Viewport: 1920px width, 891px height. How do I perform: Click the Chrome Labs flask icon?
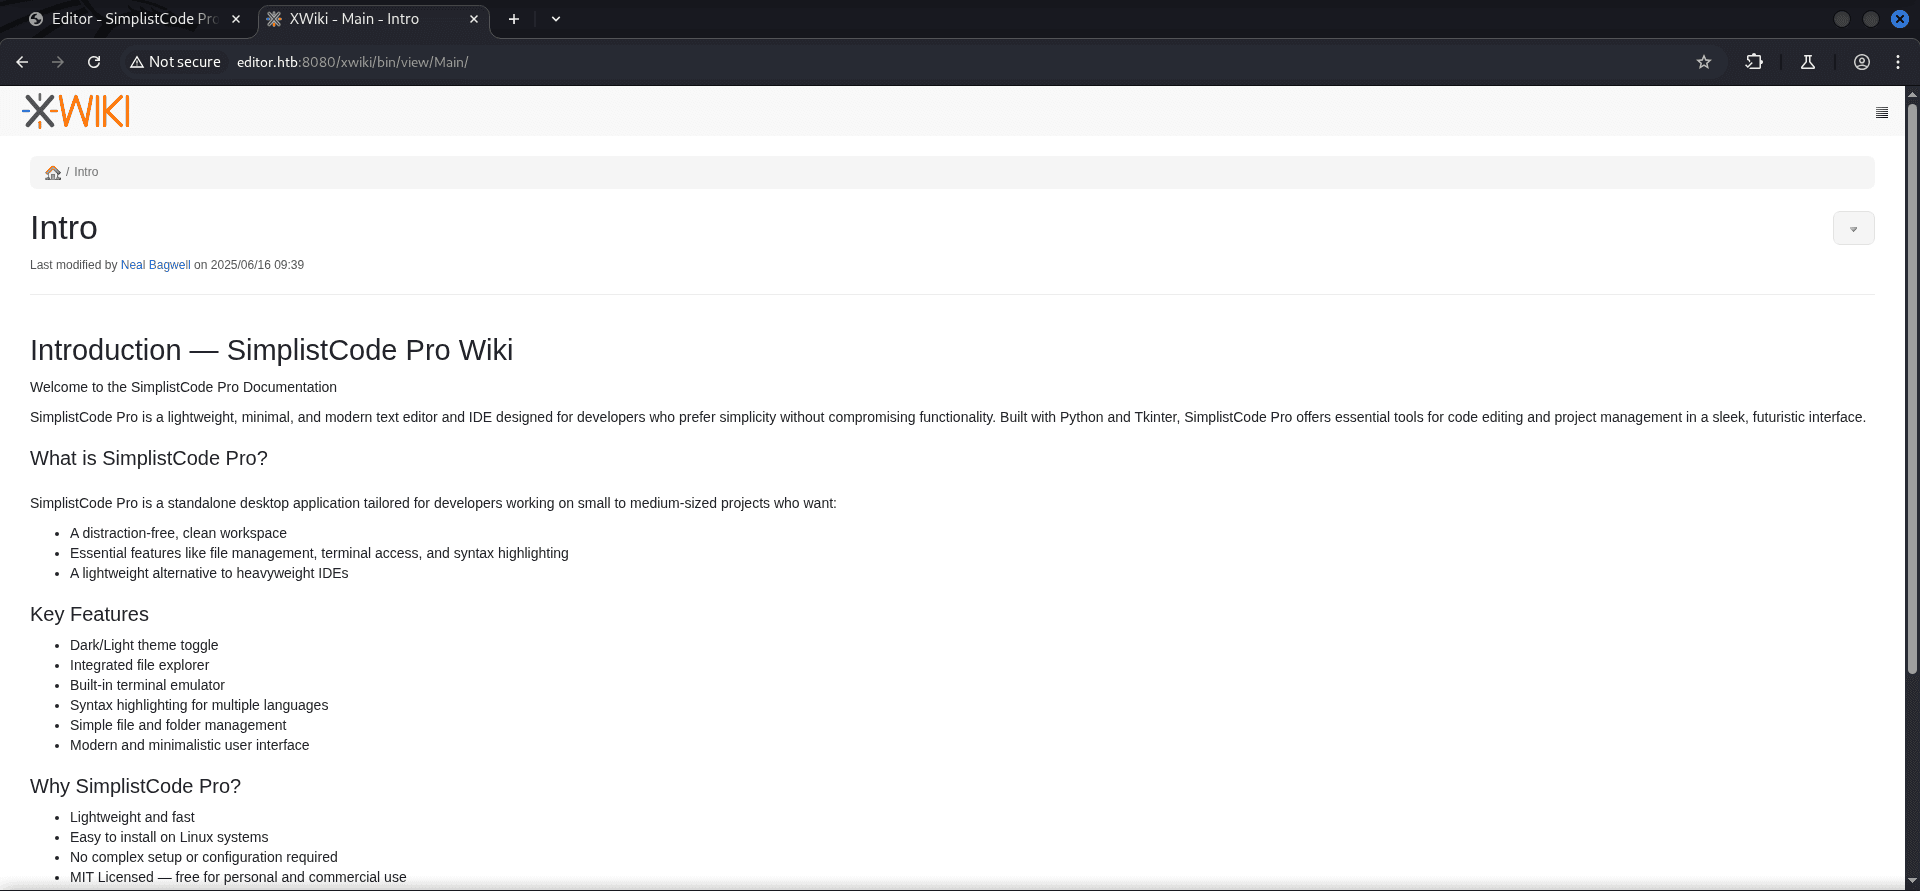(x=1807, y=62)
